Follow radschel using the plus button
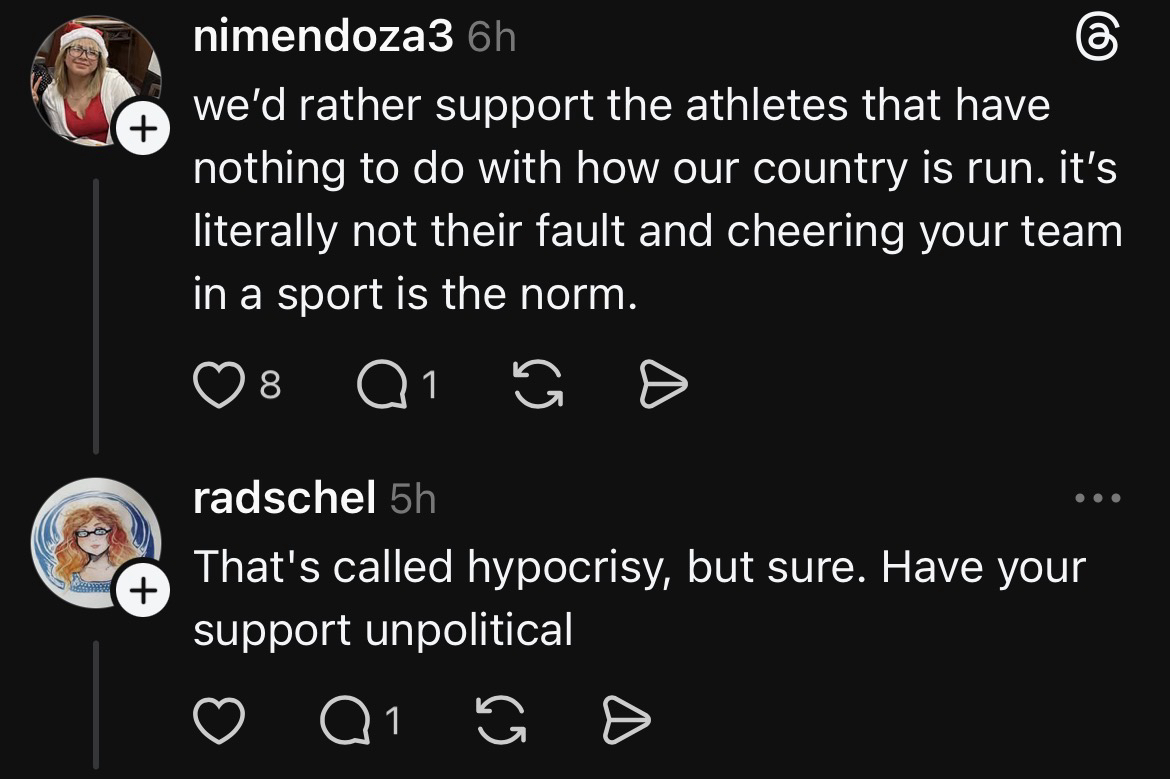 (x=141, y=592)
